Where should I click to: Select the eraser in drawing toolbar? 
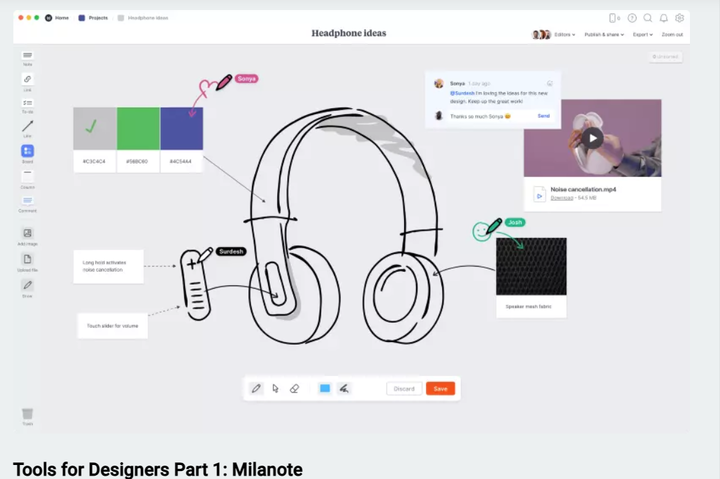(x=294, y=388)
